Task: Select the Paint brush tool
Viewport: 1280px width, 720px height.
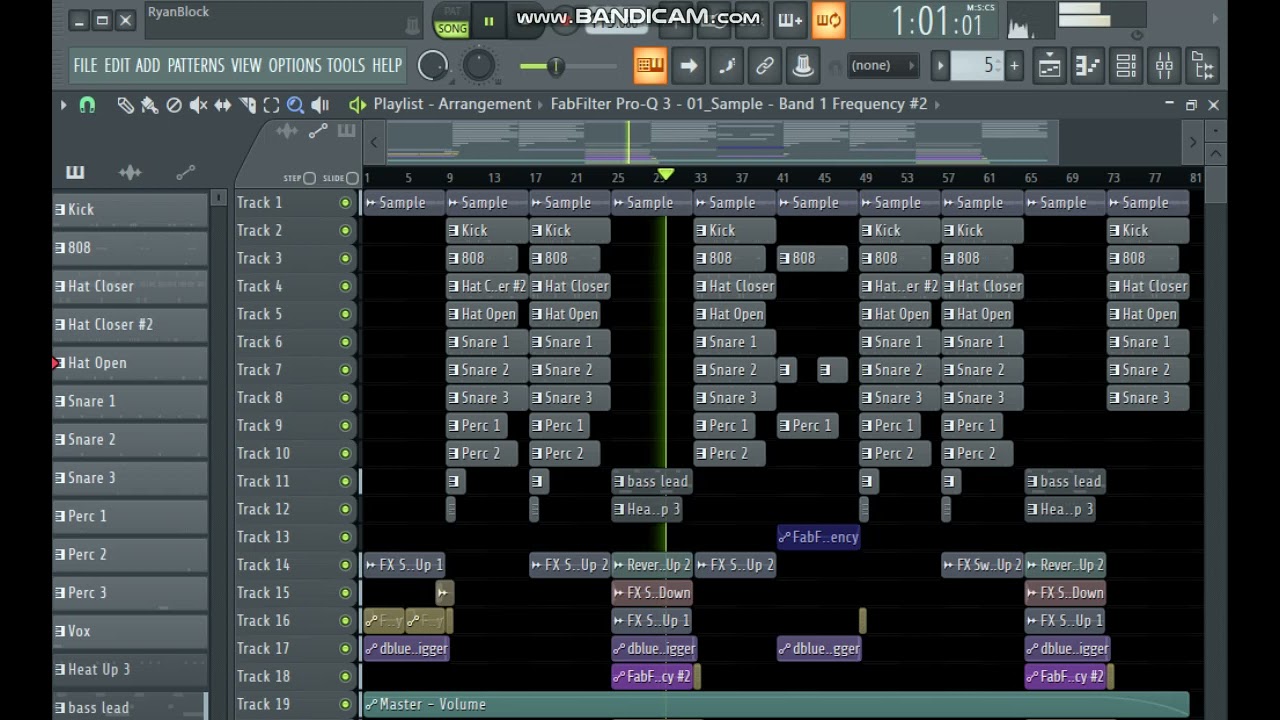Action: 149,104
